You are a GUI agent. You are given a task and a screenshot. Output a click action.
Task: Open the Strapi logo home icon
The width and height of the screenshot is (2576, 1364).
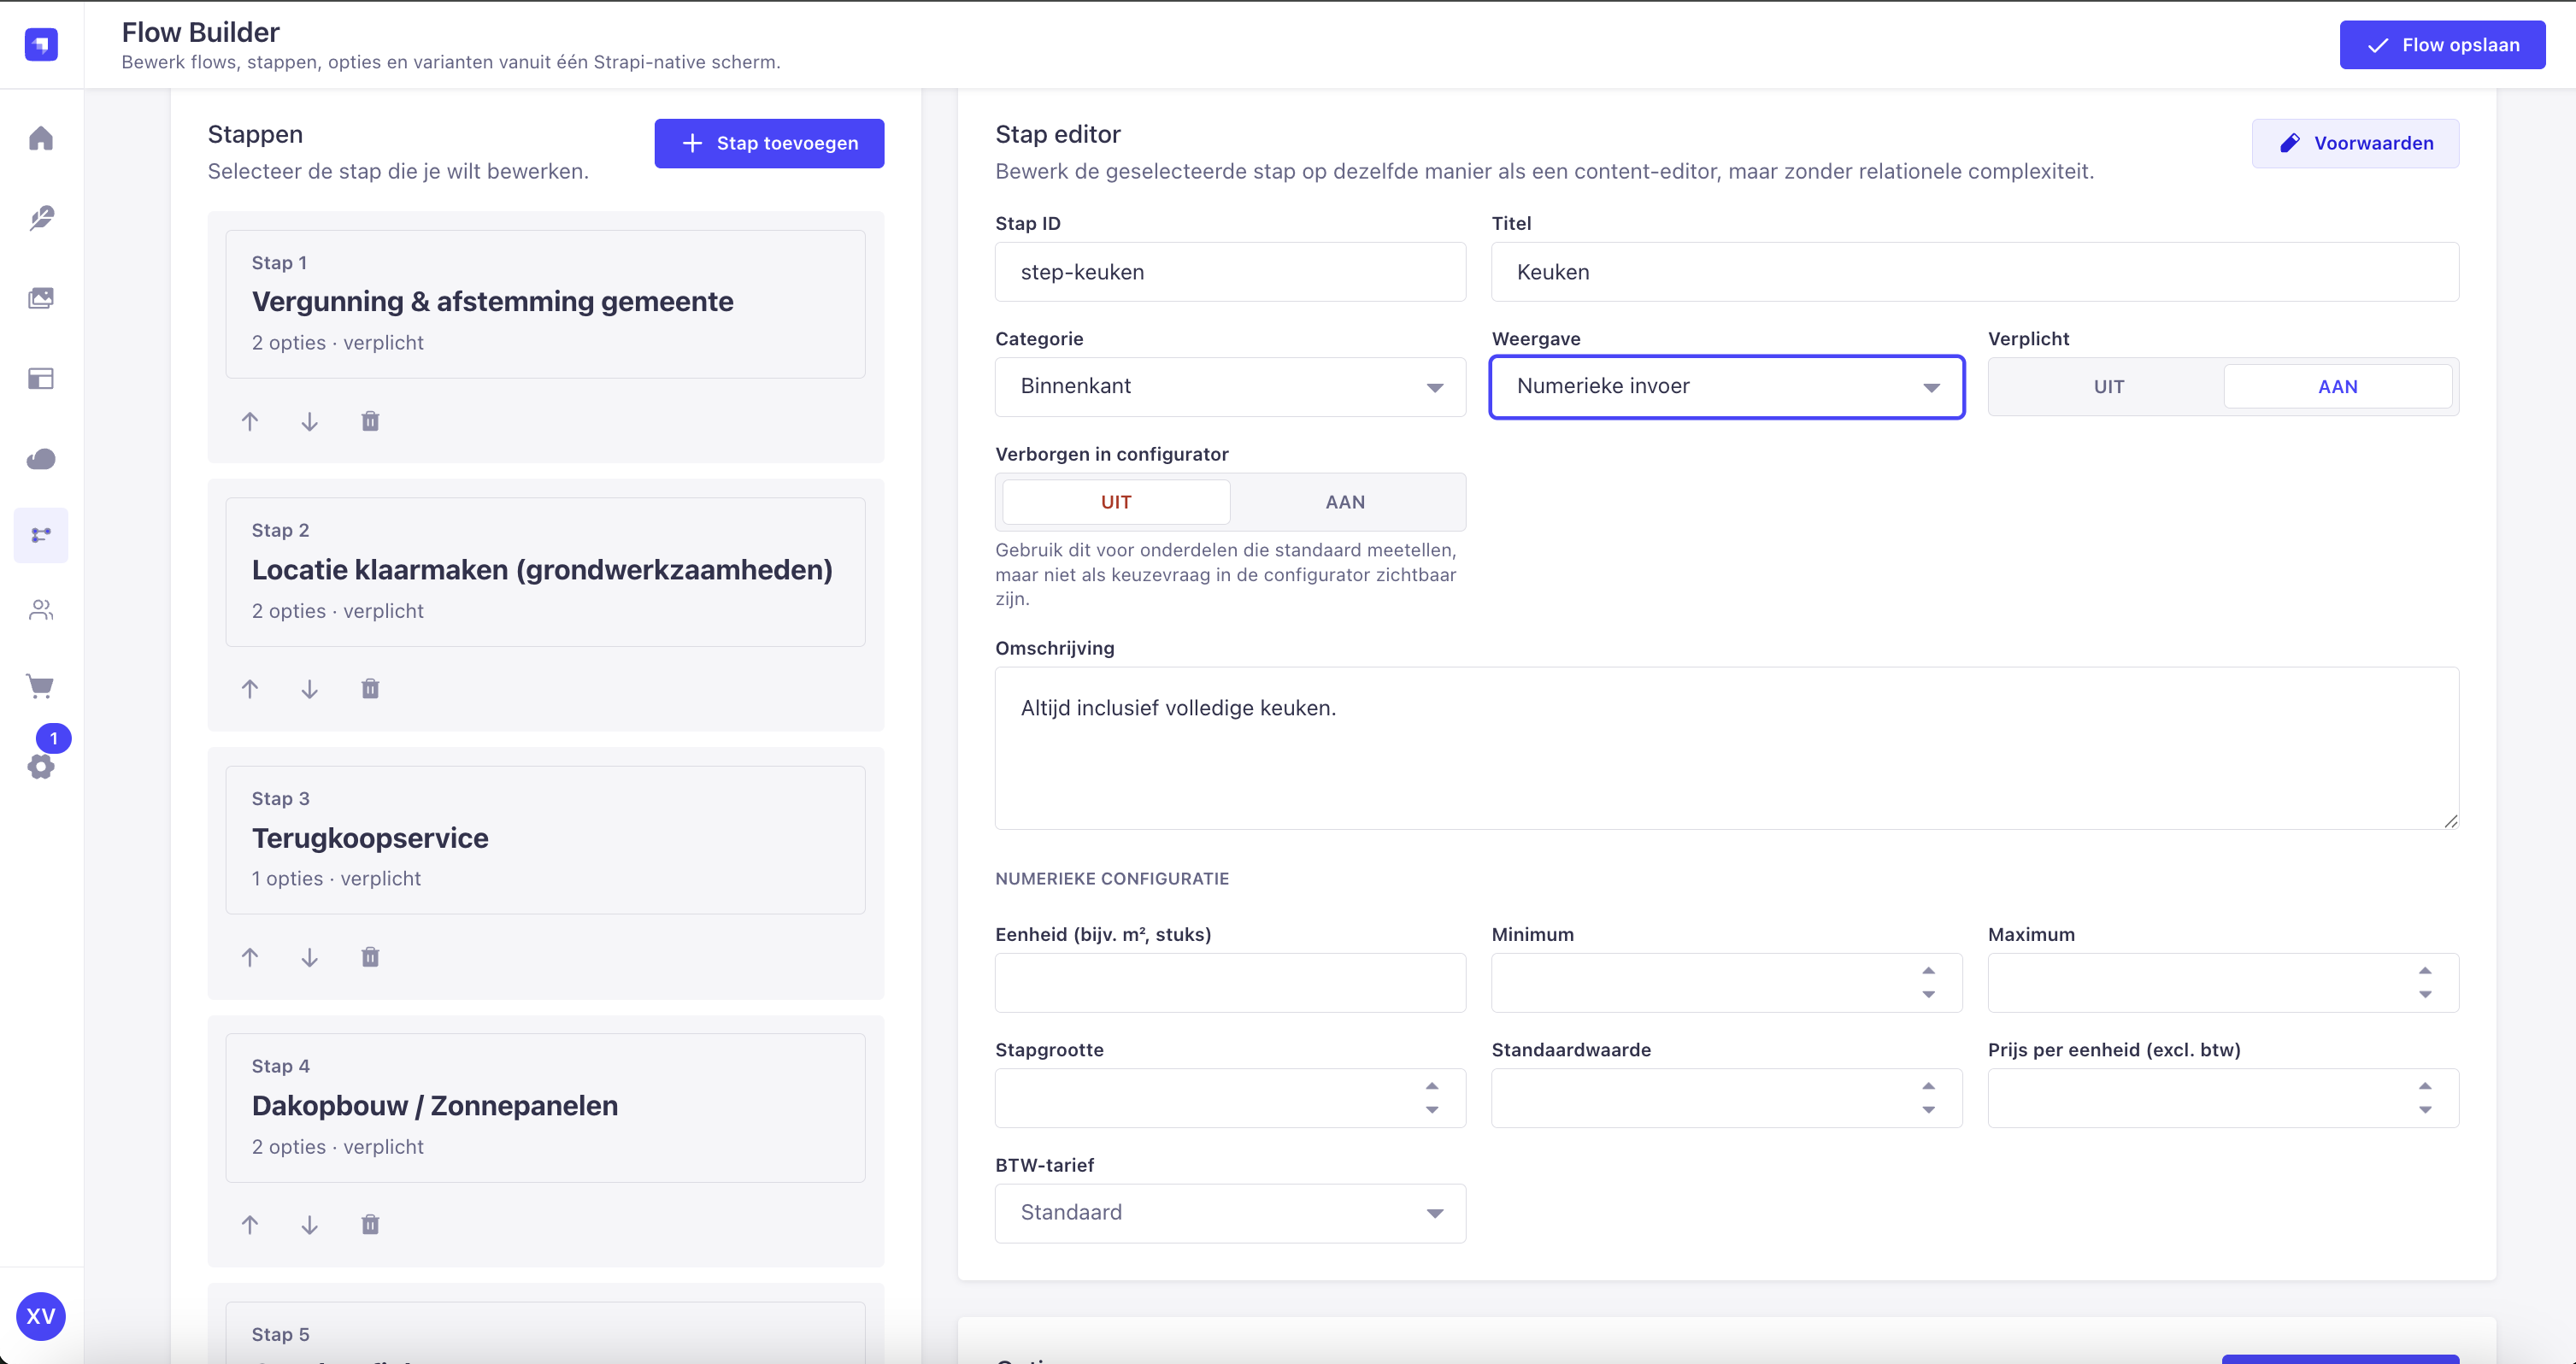click(x=41, y=44)
